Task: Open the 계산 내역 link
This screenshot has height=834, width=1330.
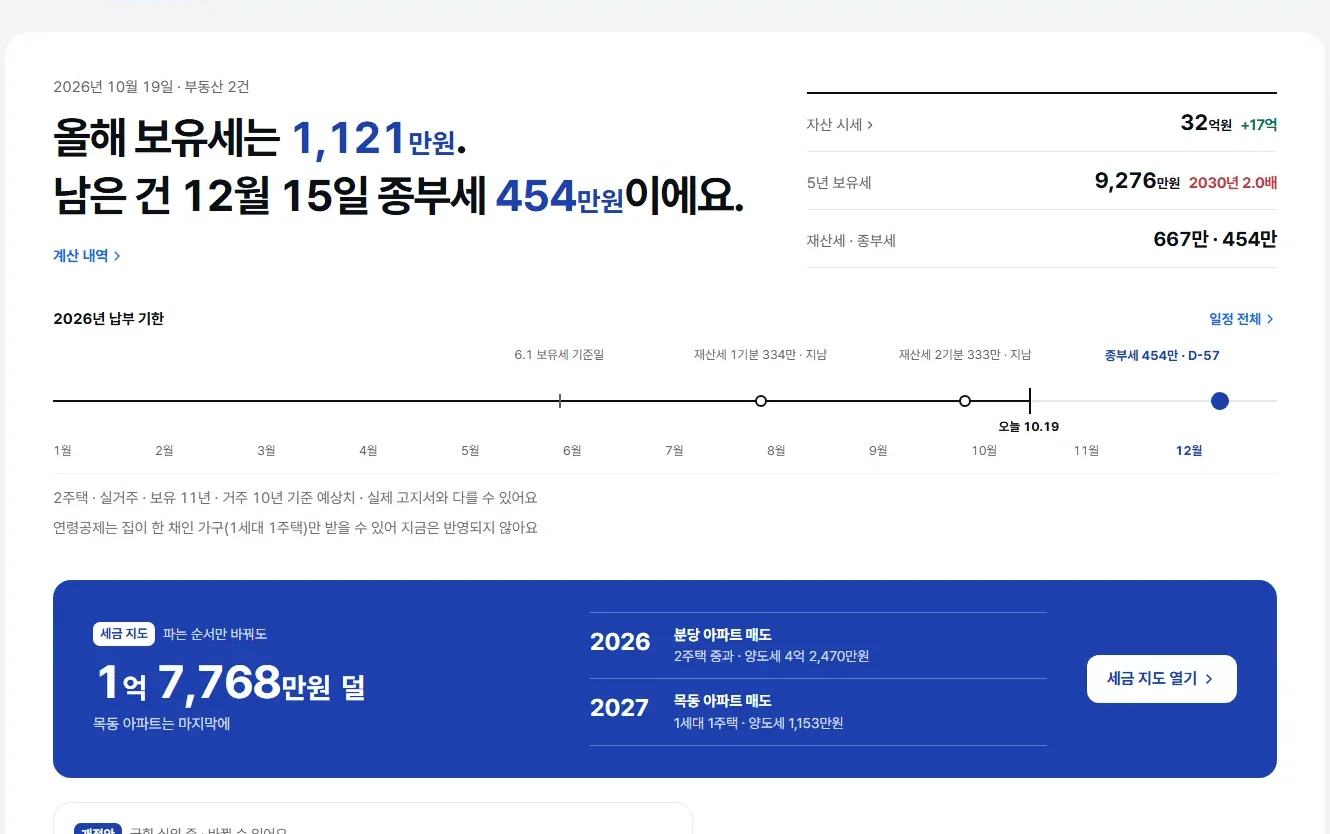Action: pyautogui.click(x=87, y=256)
